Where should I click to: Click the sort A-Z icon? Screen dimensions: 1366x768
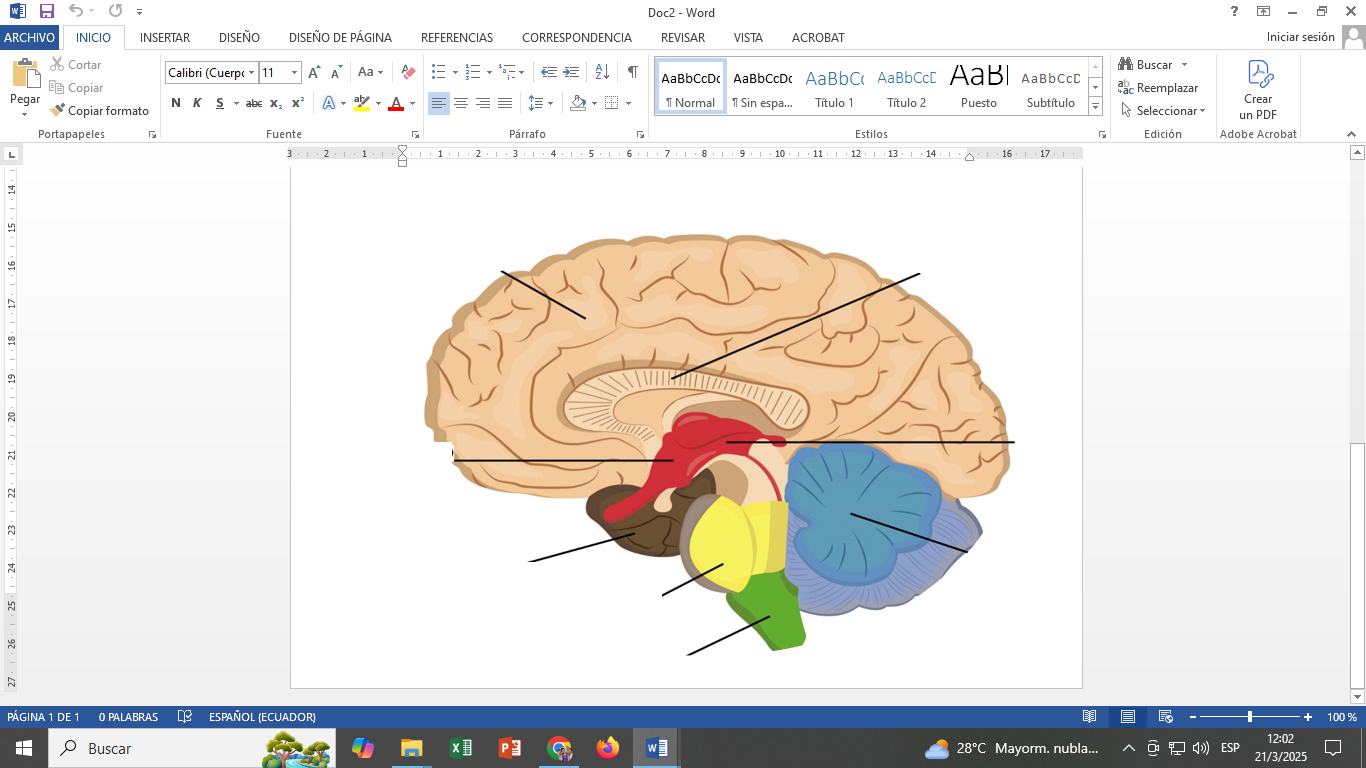pos(602,72)
